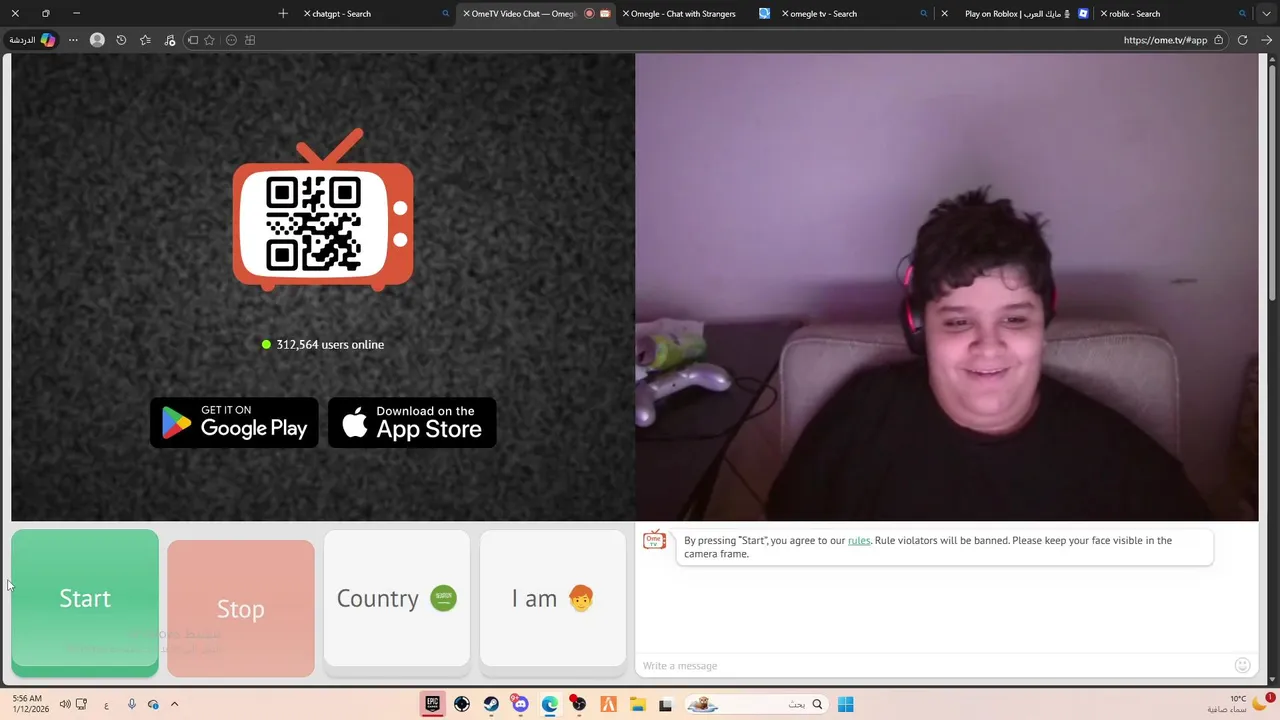Click the address bar URL https://ome.tv/#app

(1165, 40)
